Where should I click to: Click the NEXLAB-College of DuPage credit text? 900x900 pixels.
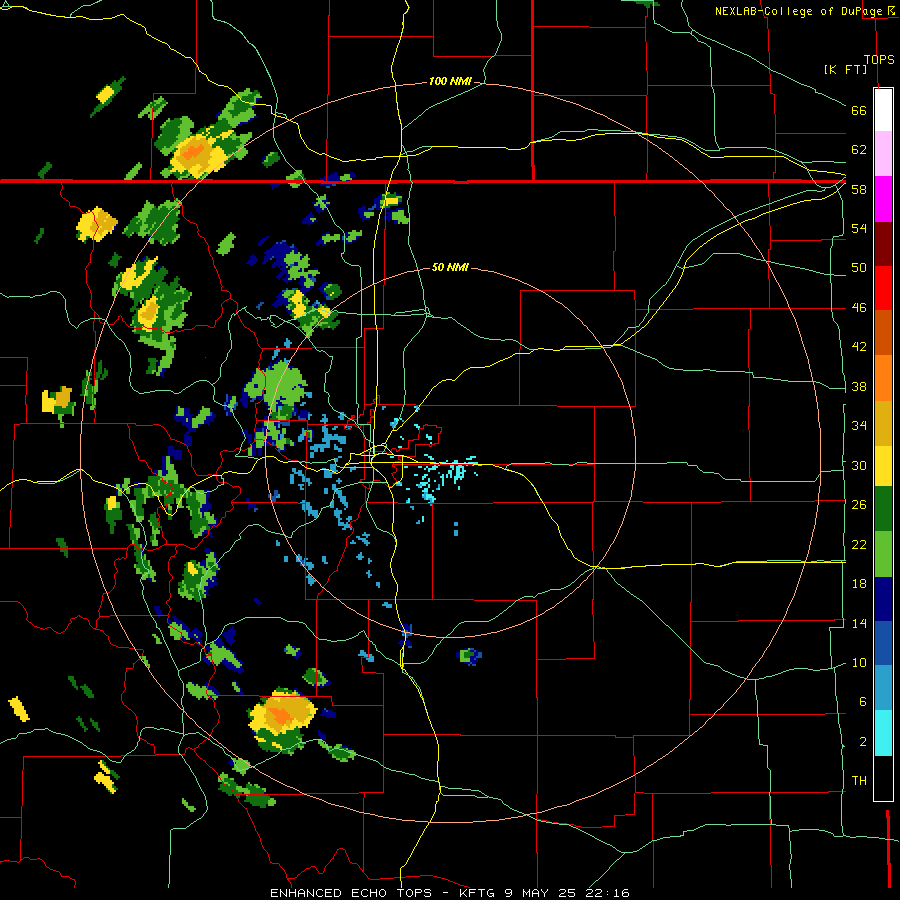coord(799,11)
